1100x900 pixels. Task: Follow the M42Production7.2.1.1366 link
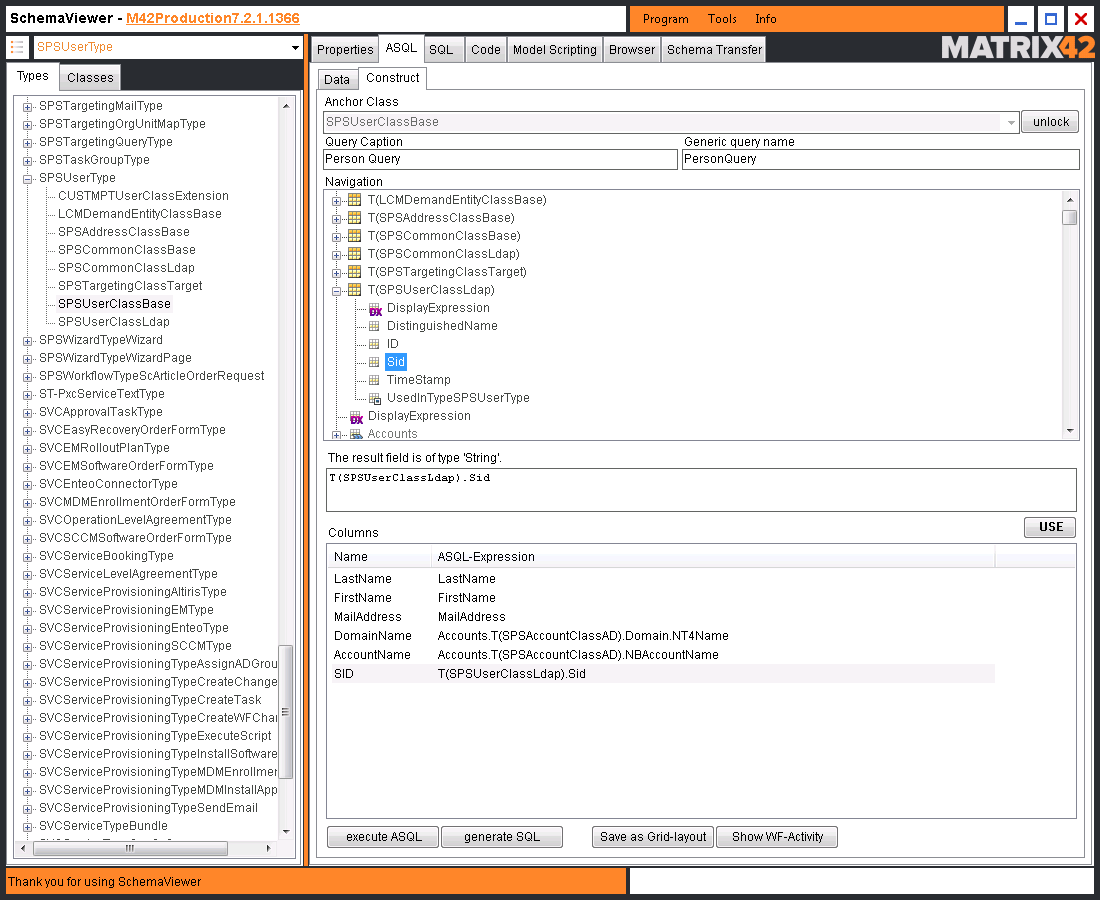[x=213, y=18]
